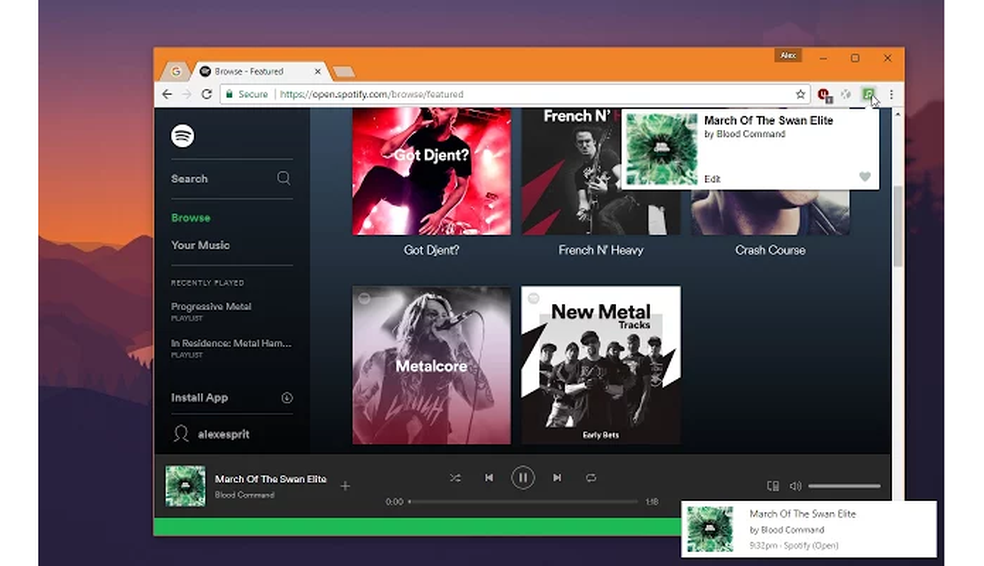Go back in browser
Image resolution: width=984 pixels, height=566 pixels.
(167, 94)
